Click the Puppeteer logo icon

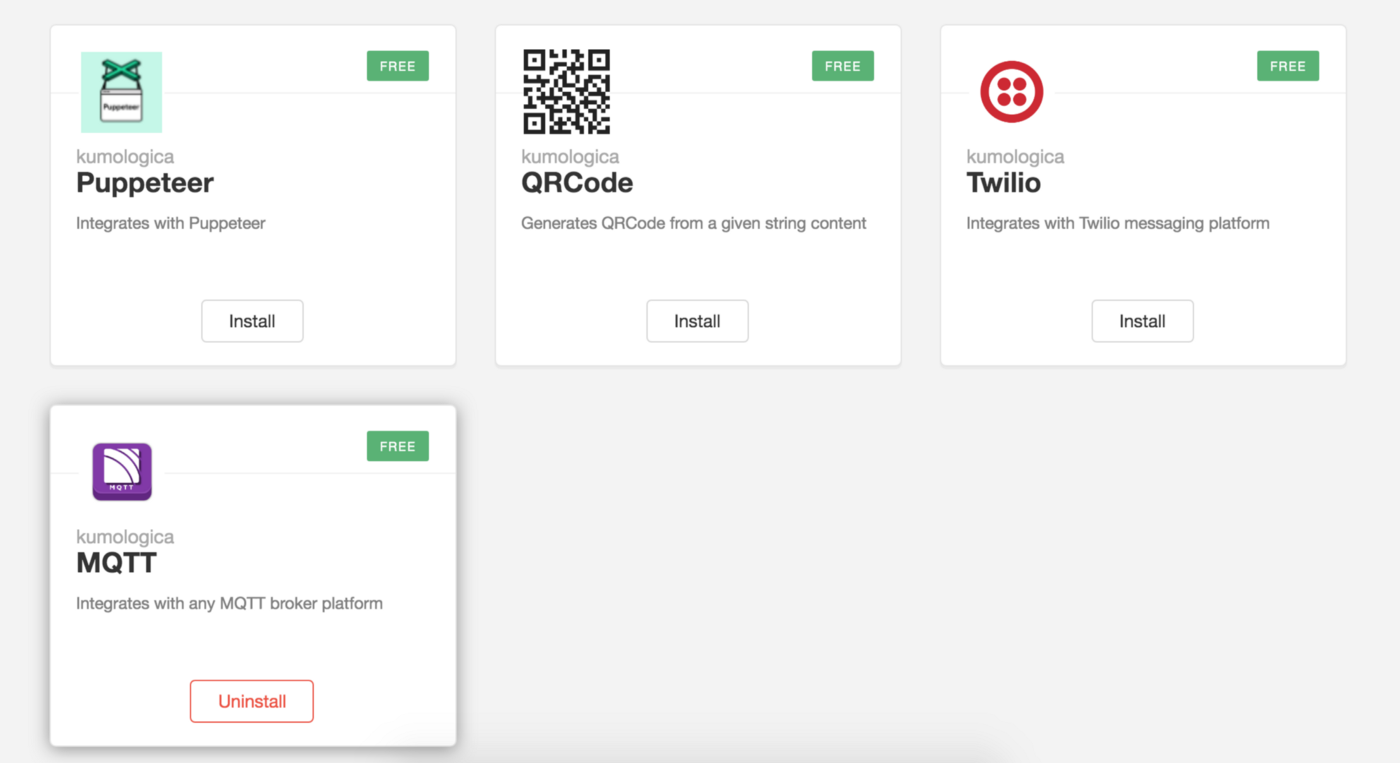tap(121, 92)
